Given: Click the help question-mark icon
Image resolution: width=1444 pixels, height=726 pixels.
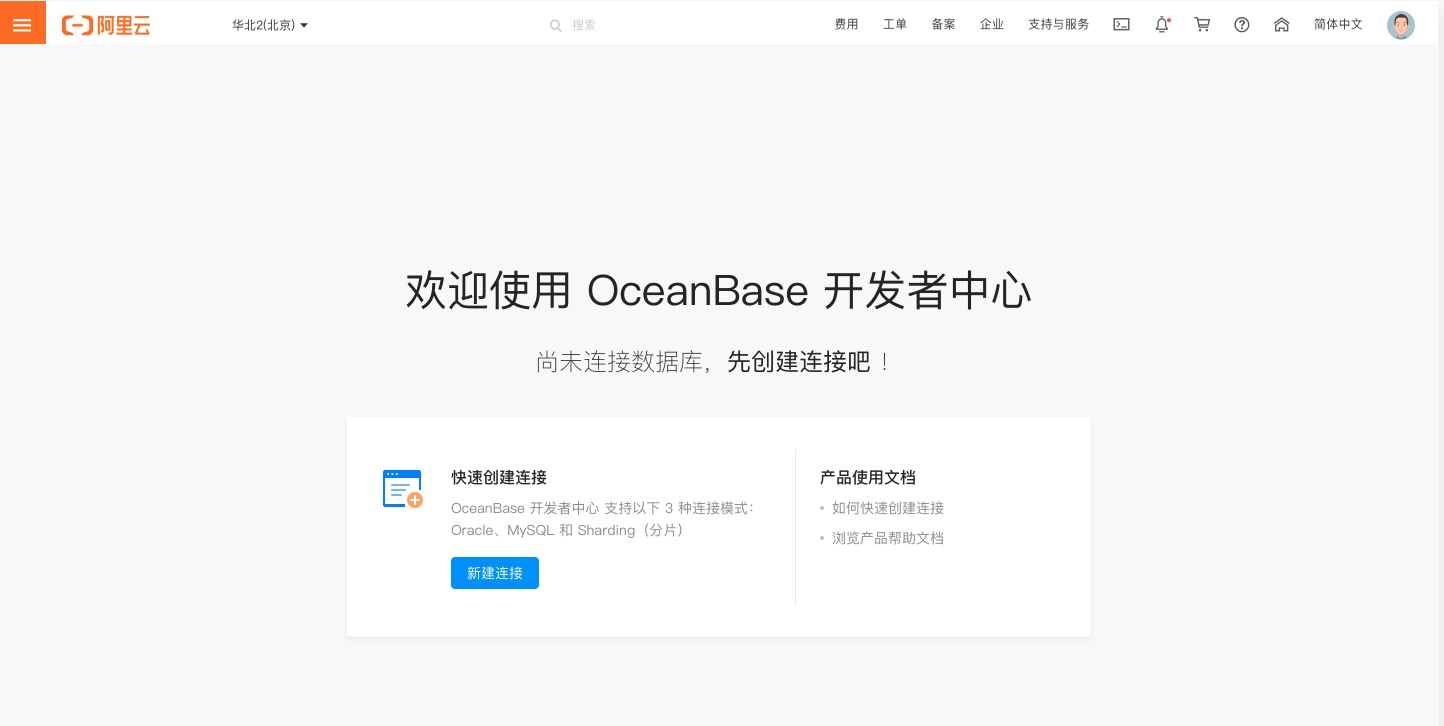Looking at the screenshot, I should coord(1242,25).
